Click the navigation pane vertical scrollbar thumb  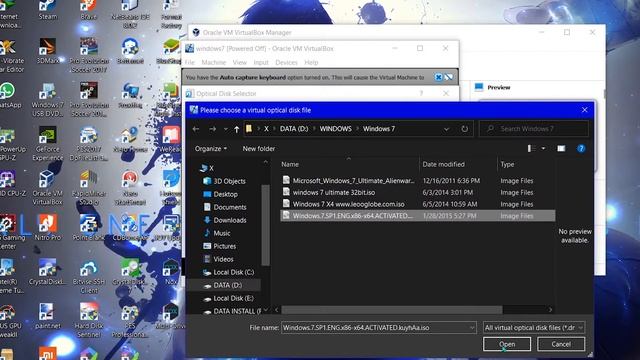click(x=265, y=225)
